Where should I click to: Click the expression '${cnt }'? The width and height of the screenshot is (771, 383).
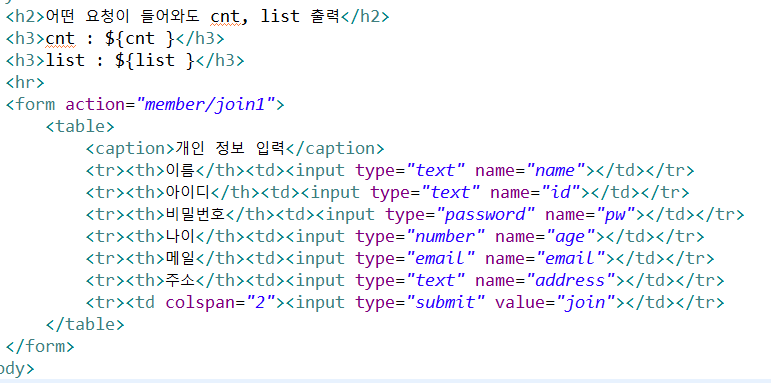(140, 39)
